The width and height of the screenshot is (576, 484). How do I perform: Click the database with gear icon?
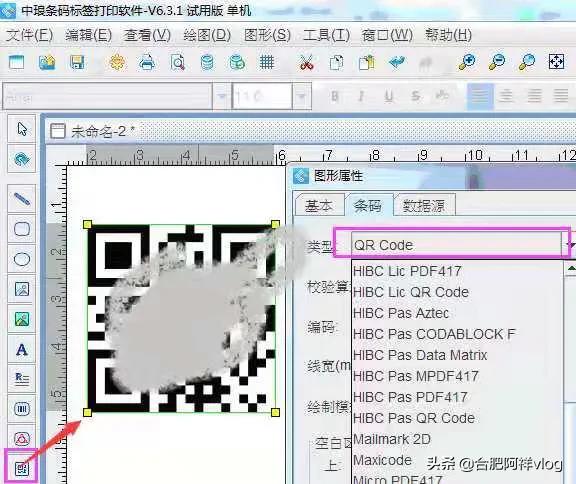pos(237,62)
